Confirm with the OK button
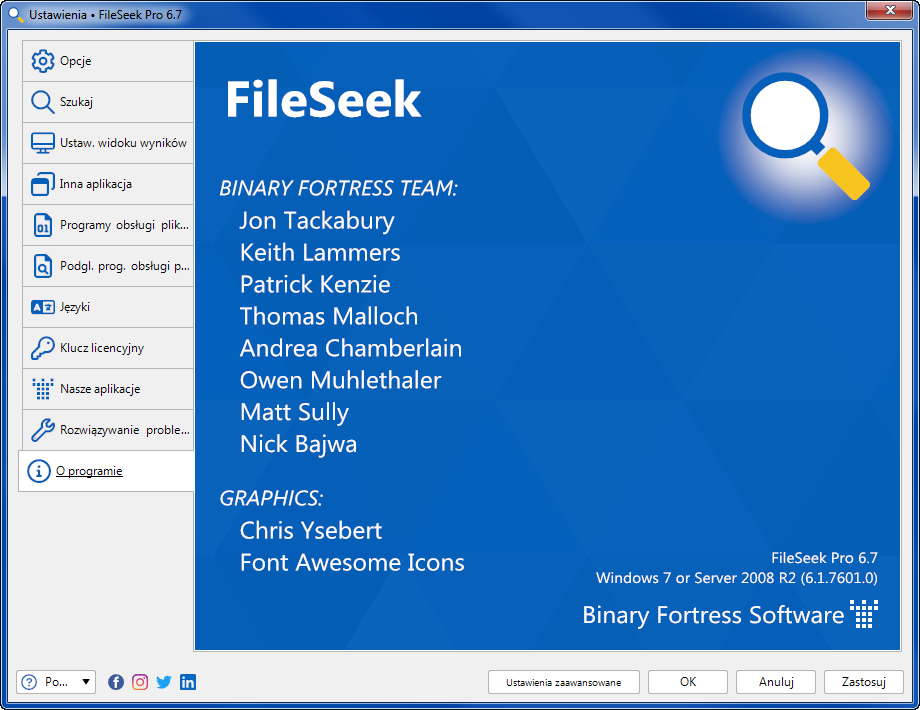Screen dimensions: 920x710 tap(688, 682)
